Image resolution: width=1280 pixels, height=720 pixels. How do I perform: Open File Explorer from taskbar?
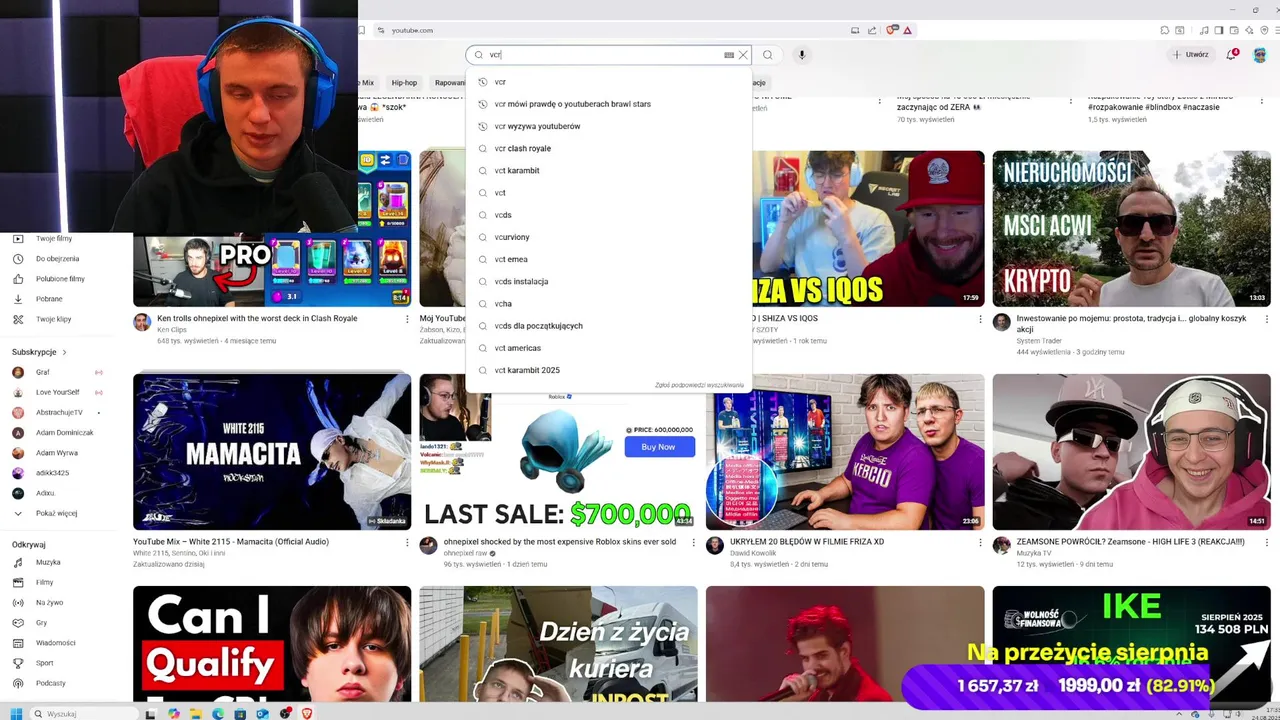point(195,714)
